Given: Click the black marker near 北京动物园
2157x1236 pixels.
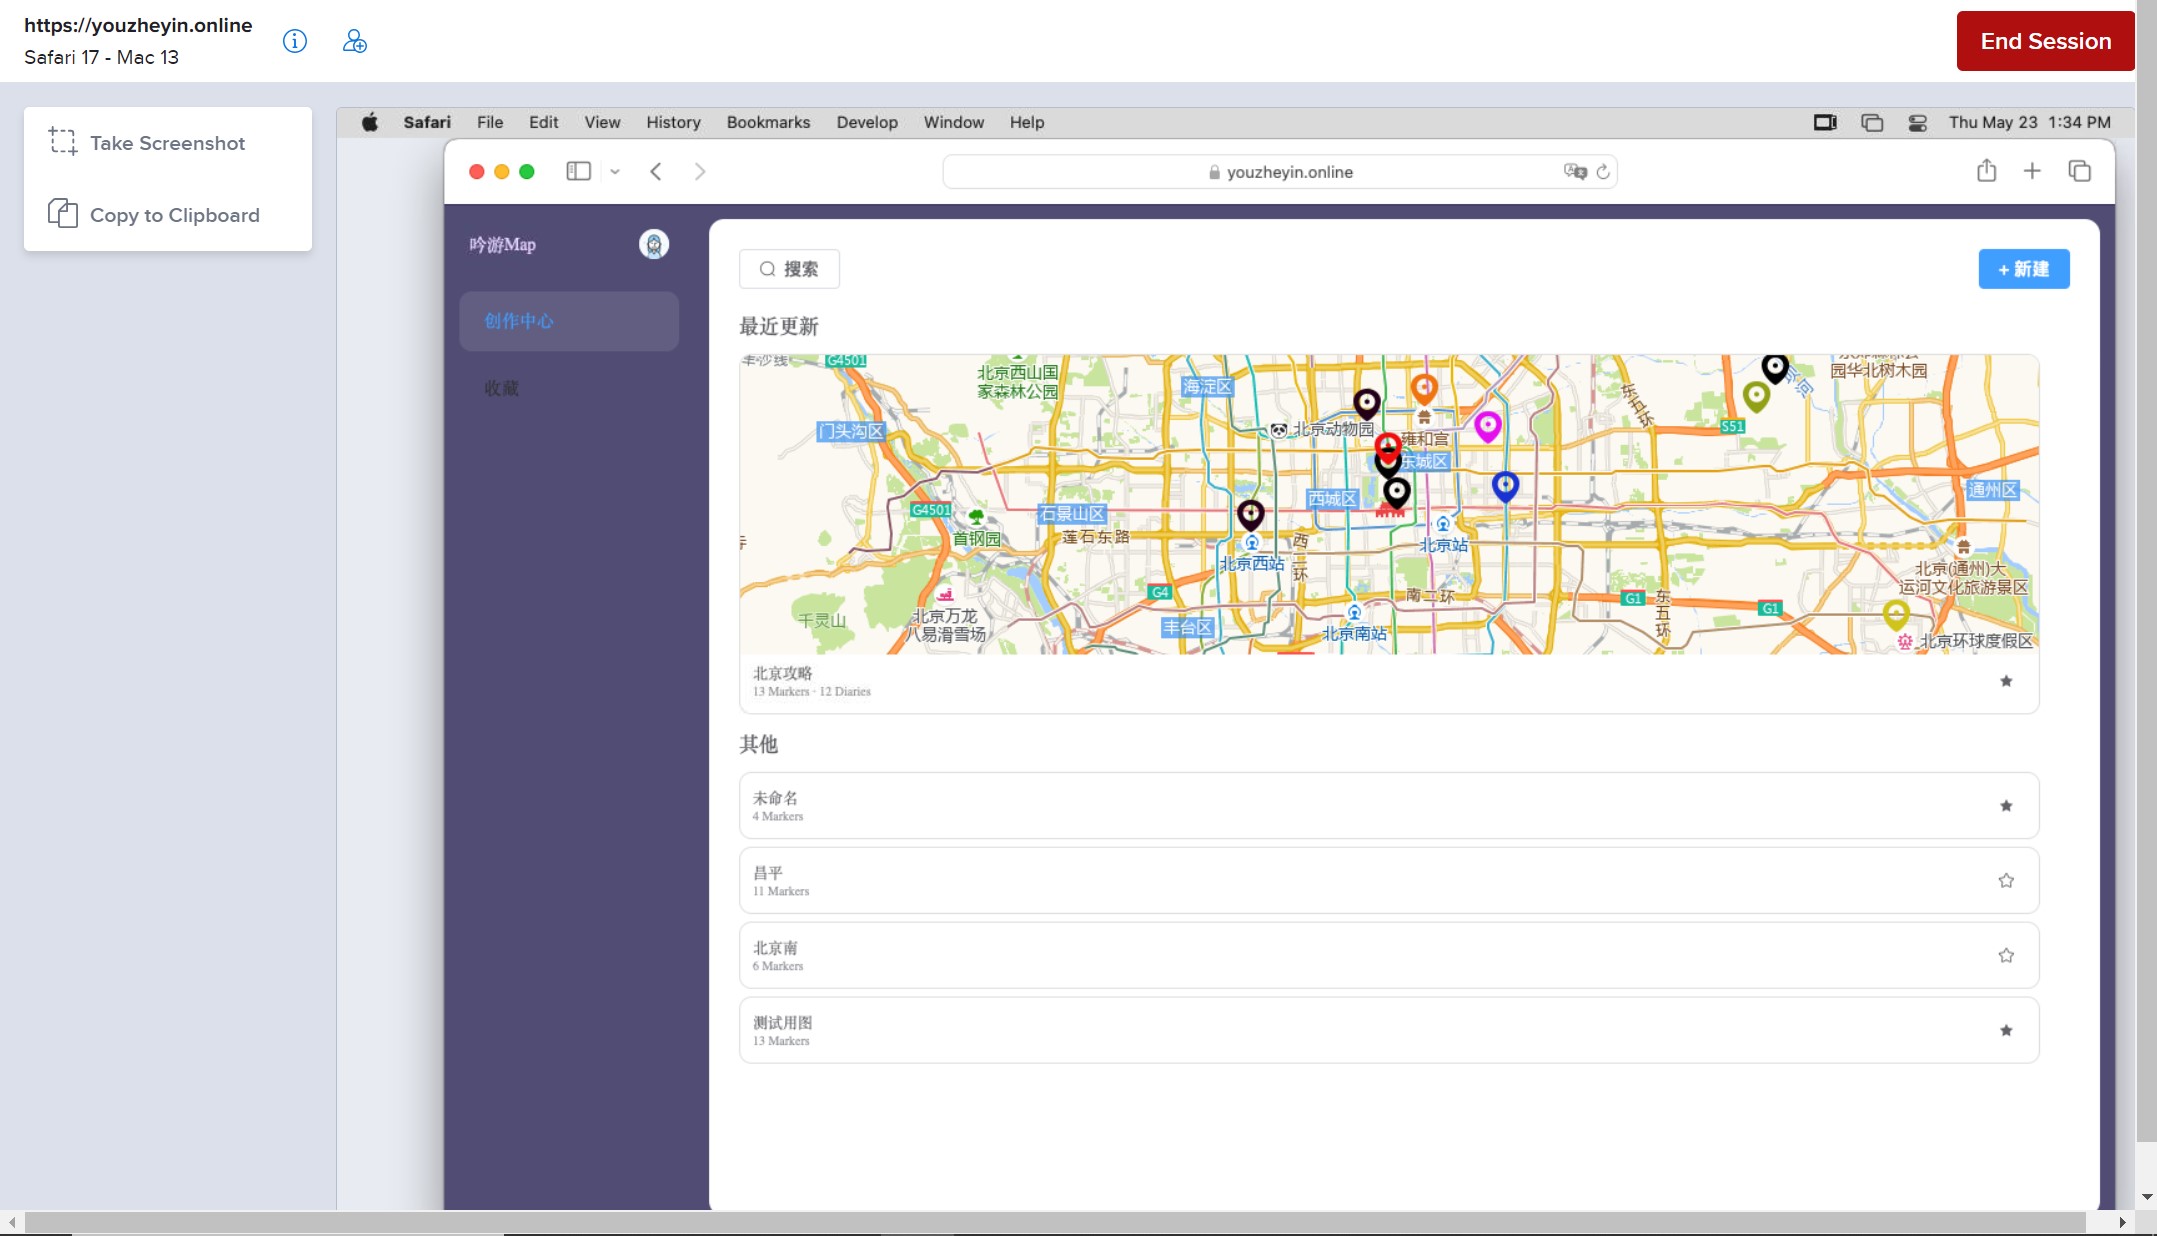Looking at the screenshot, I should click(1367, 403).
